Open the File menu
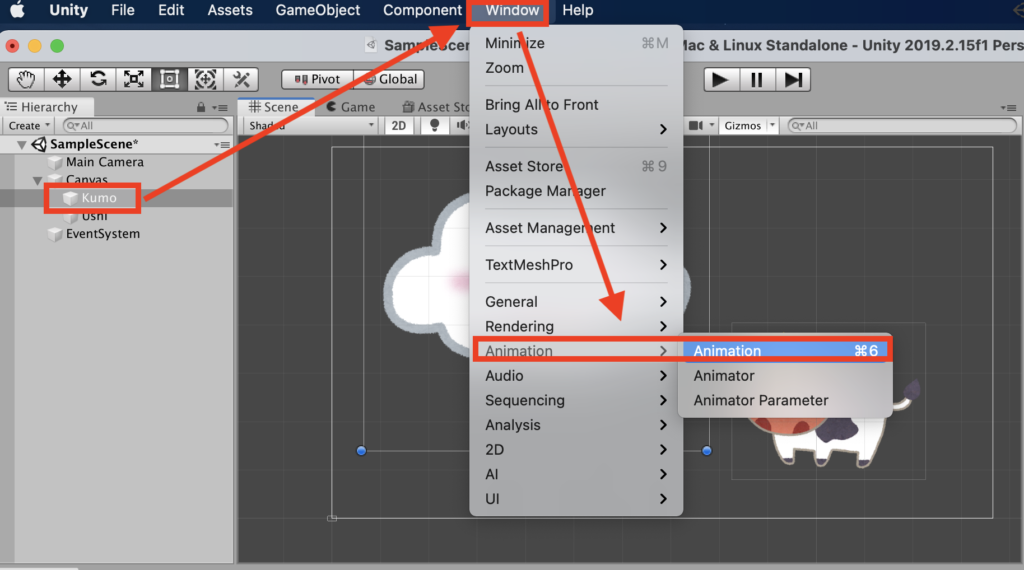 (122, 10)
